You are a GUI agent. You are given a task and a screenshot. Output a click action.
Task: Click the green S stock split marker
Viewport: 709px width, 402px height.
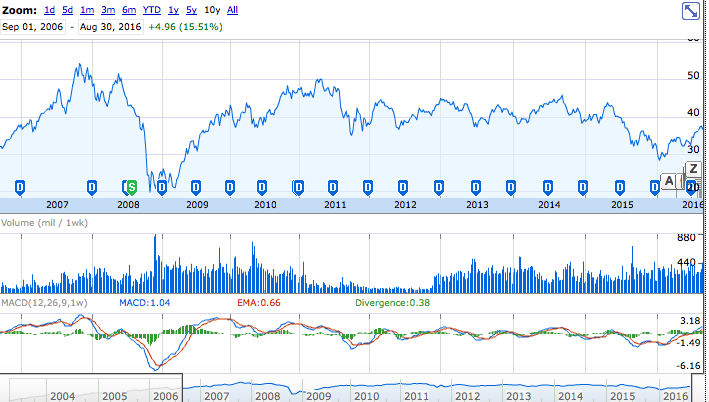click(132, 187)
